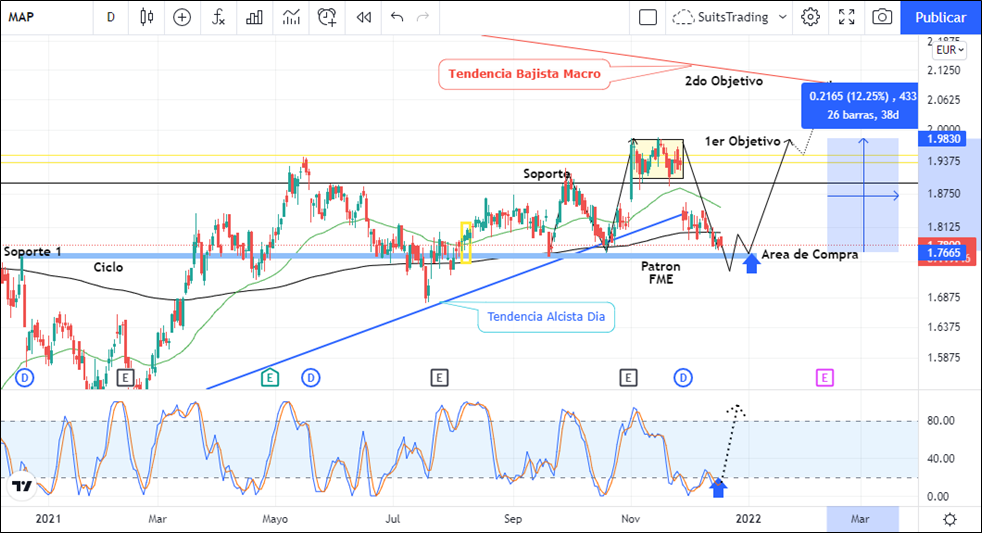Open the D timeframe interval selector
The width and height of the screenshot is (982, 533).
click(x=110, y=17)
